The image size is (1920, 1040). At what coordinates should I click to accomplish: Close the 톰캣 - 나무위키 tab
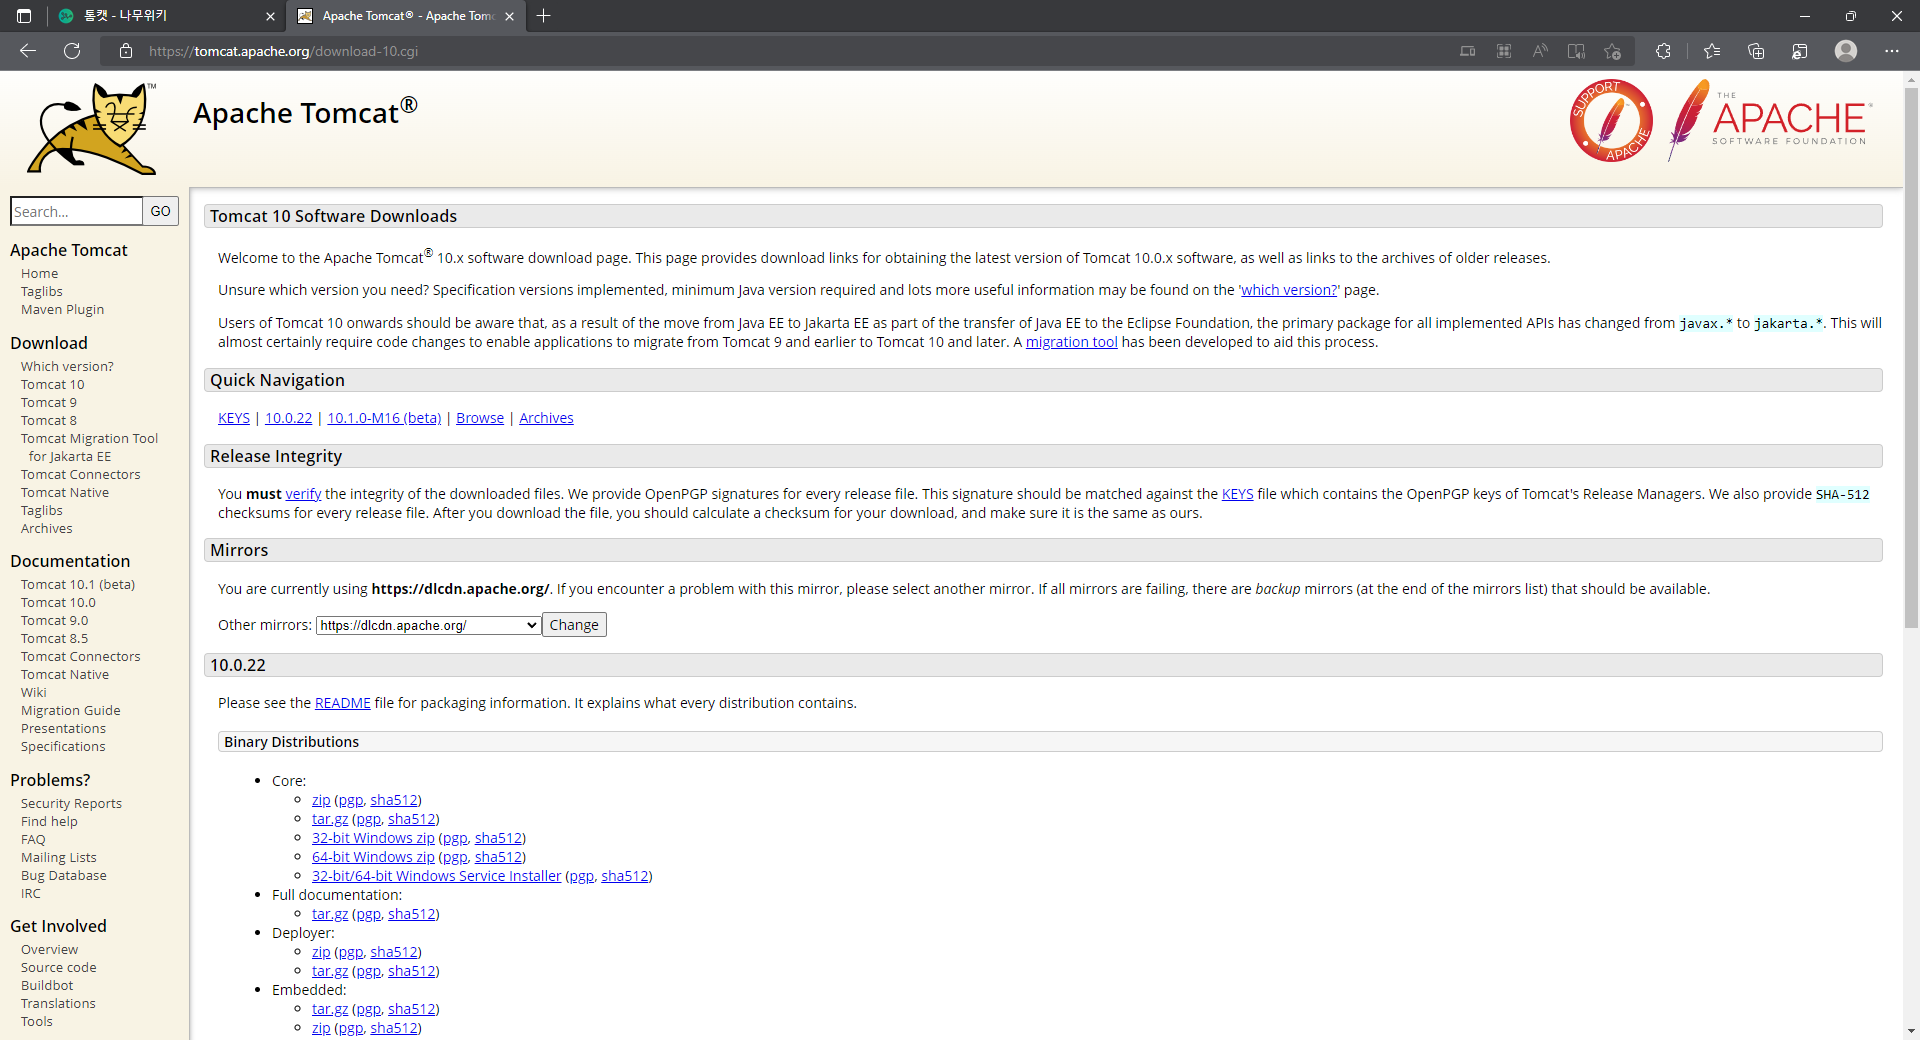pyautogui.click(x=270, y=16)
